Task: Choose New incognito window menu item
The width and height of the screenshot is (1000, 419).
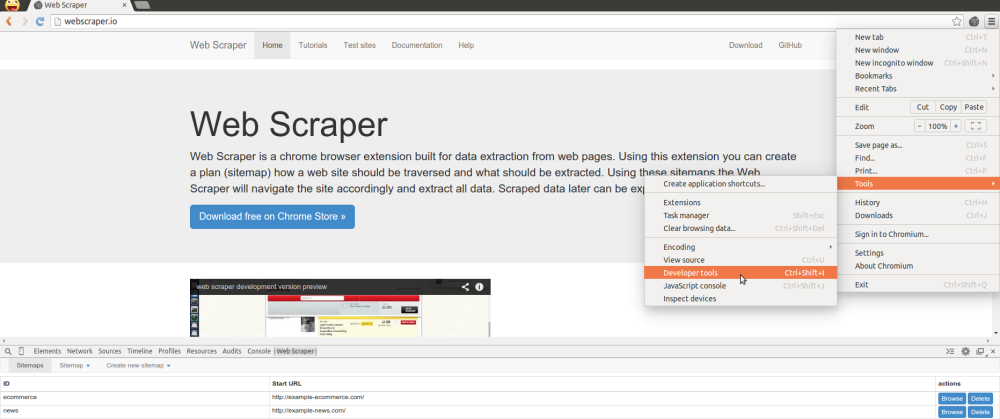Action: tap(918, 62)
